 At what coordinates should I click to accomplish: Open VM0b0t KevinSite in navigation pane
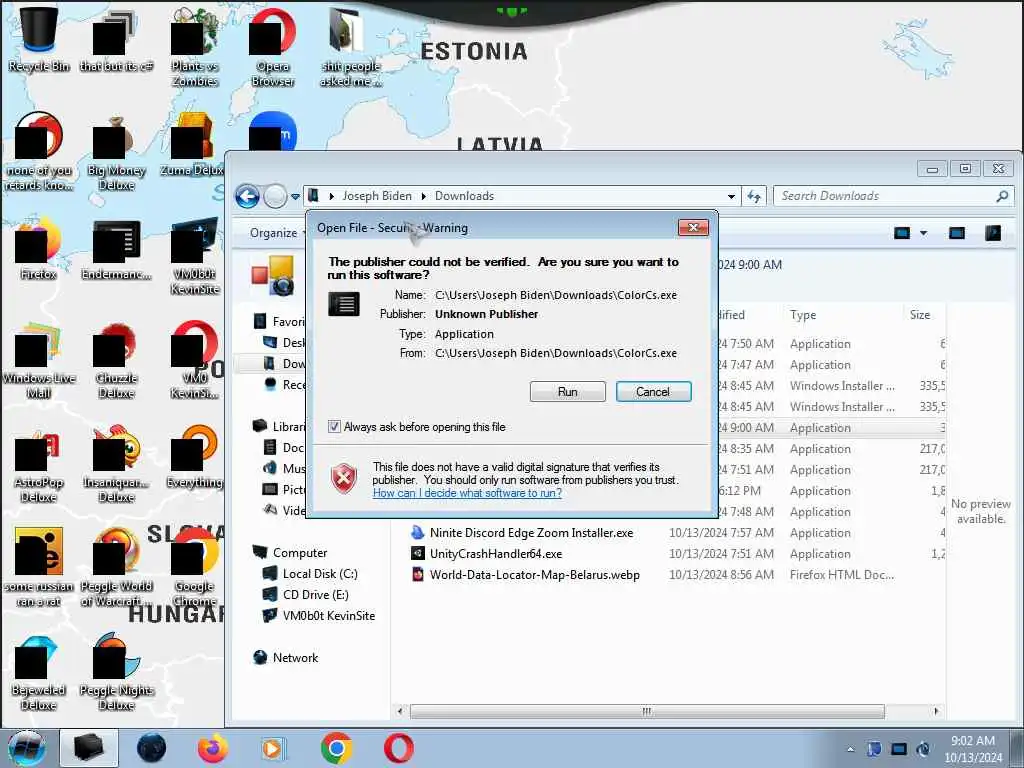click(x=328, y=615)
